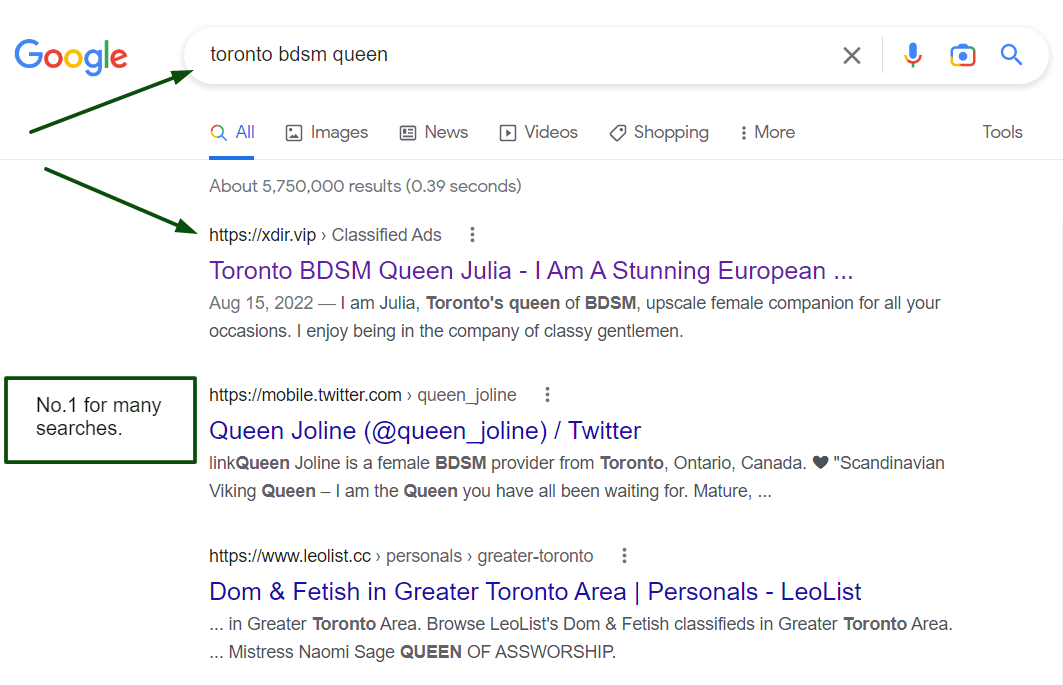Click the www.leolist.cc breadcrumb URL
The height and width of the screenshot is (685, 1063).
(289, 556)
